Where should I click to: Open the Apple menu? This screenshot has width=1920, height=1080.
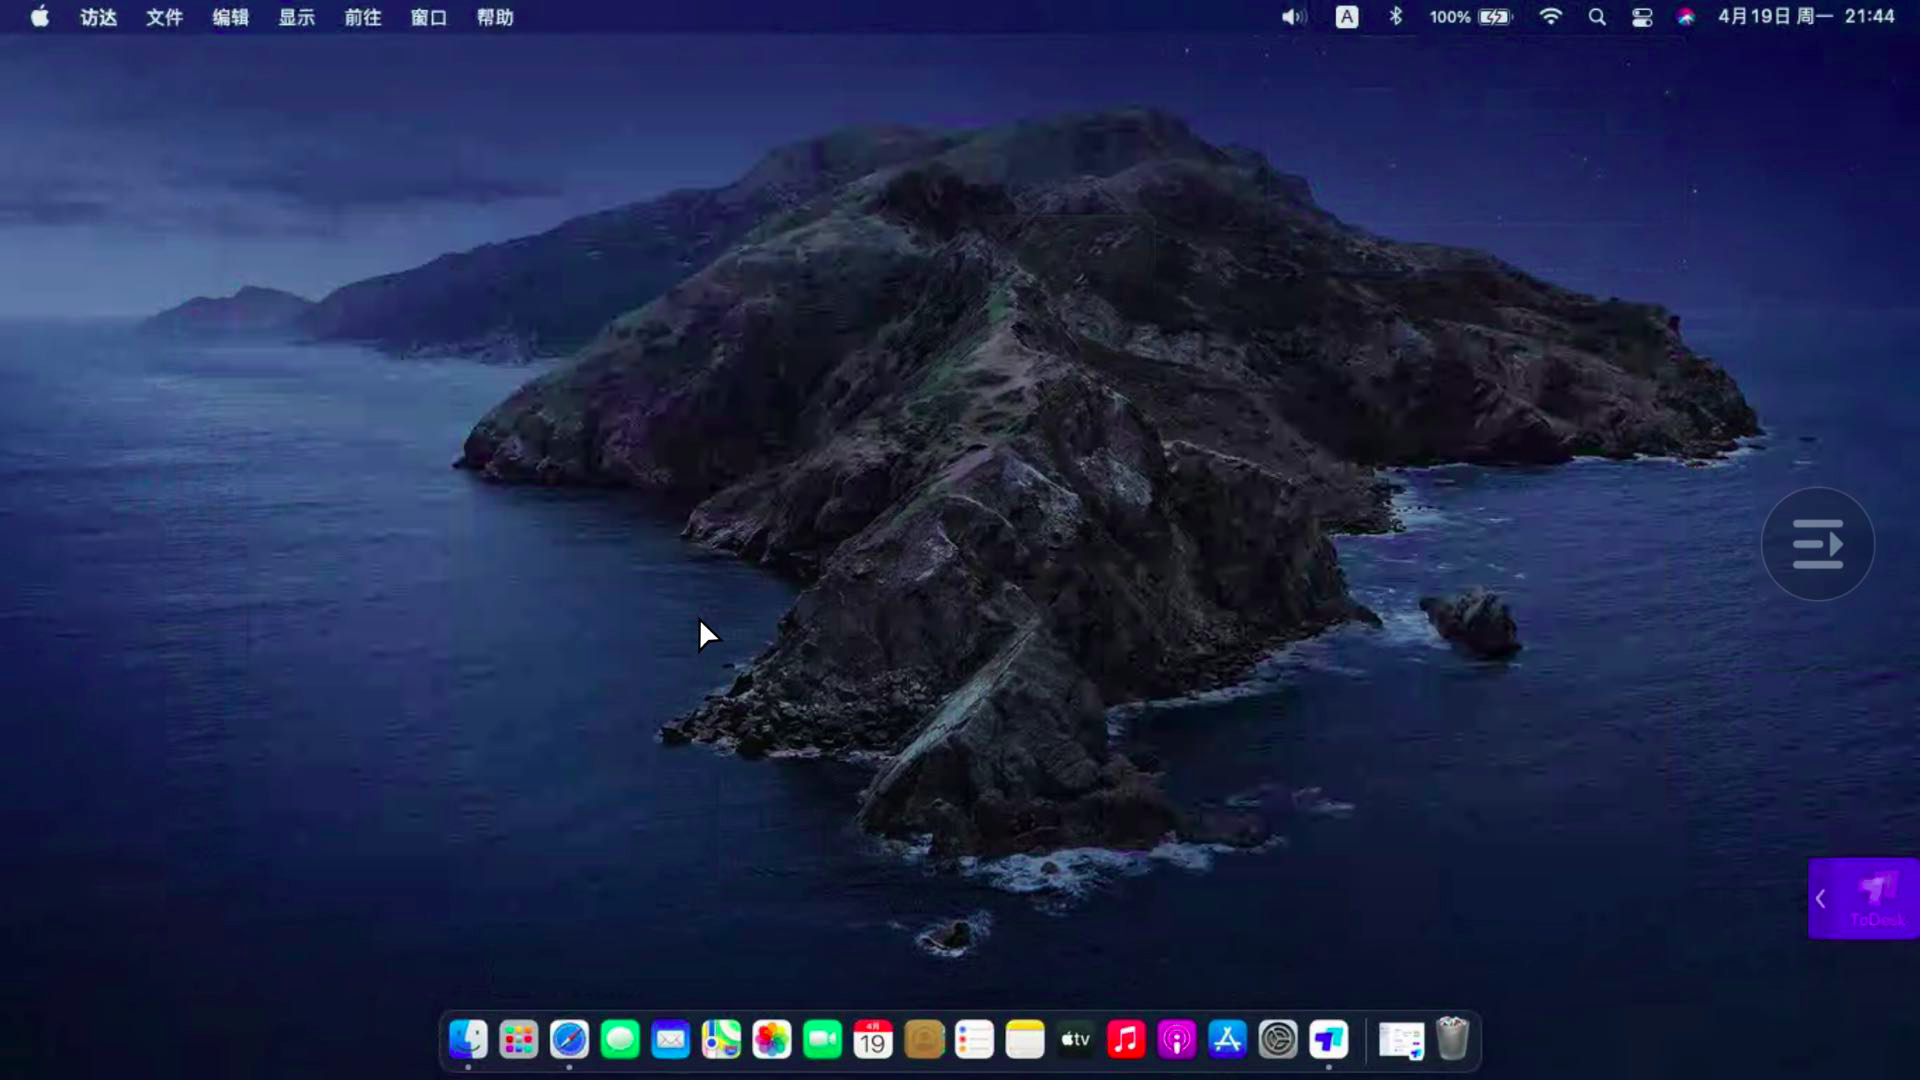(40, 16)
